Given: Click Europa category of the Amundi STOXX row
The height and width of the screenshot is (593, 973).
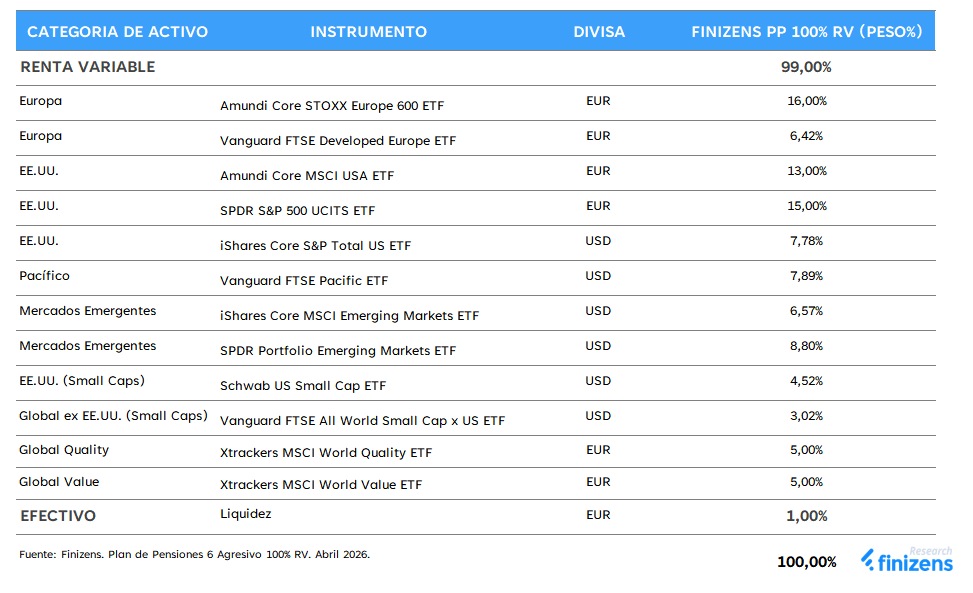Looking at the screenshot, I should 40,101.
